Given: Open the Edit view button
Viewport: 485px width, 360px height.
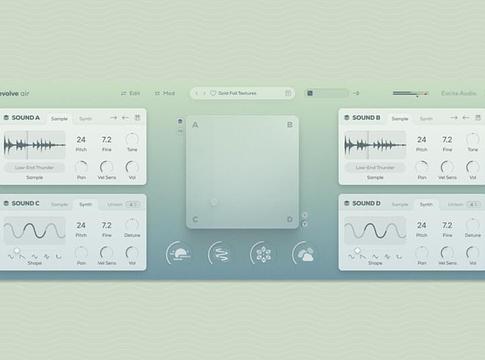Looking at the screenshot, I should [x=130, y=93].
